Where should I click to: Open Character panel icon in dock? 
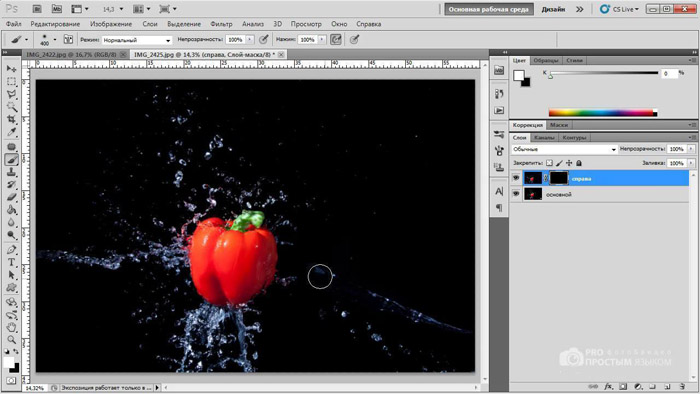point(499,191)
